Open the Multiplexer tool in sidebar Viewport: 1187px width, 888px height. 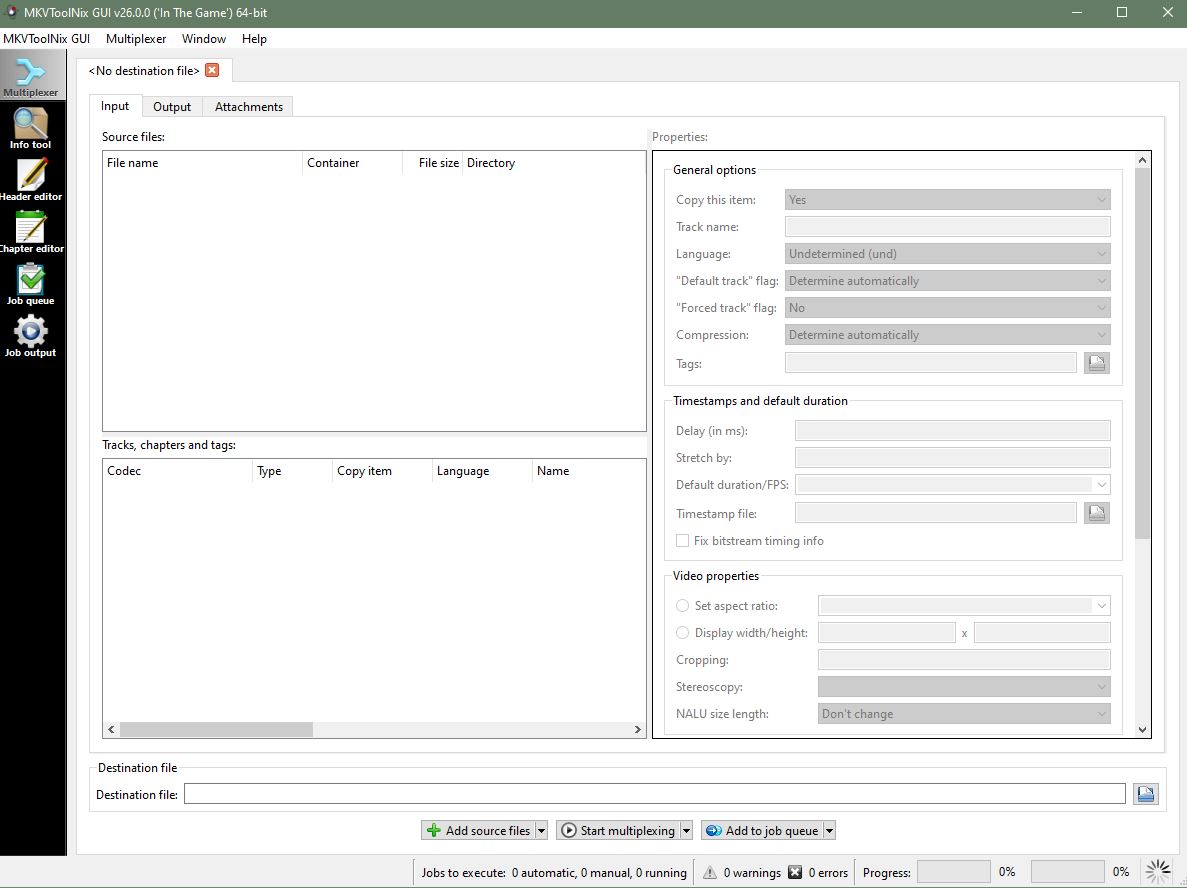(x=31, y=75)
